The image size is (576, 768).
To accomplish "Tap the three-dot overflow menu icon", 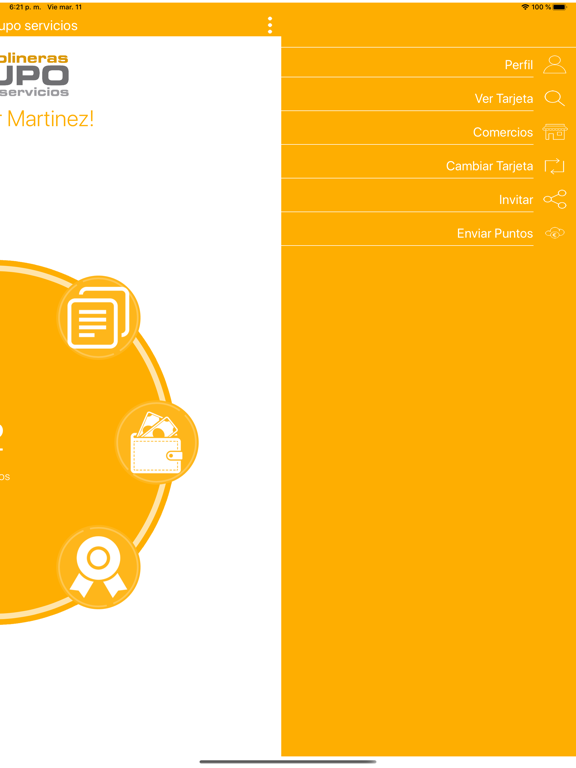I will [270, 25].
